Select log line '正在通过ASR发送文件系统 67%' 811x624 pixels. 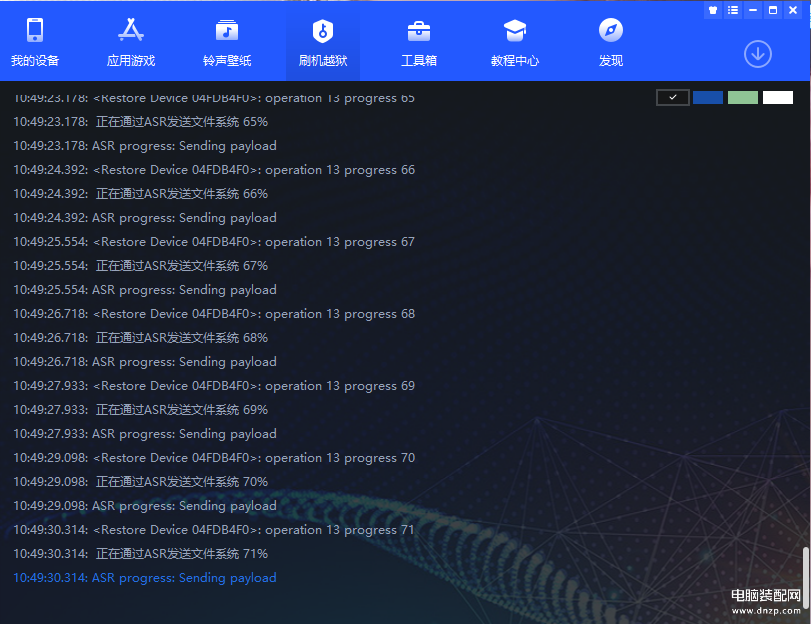[141, 266]
